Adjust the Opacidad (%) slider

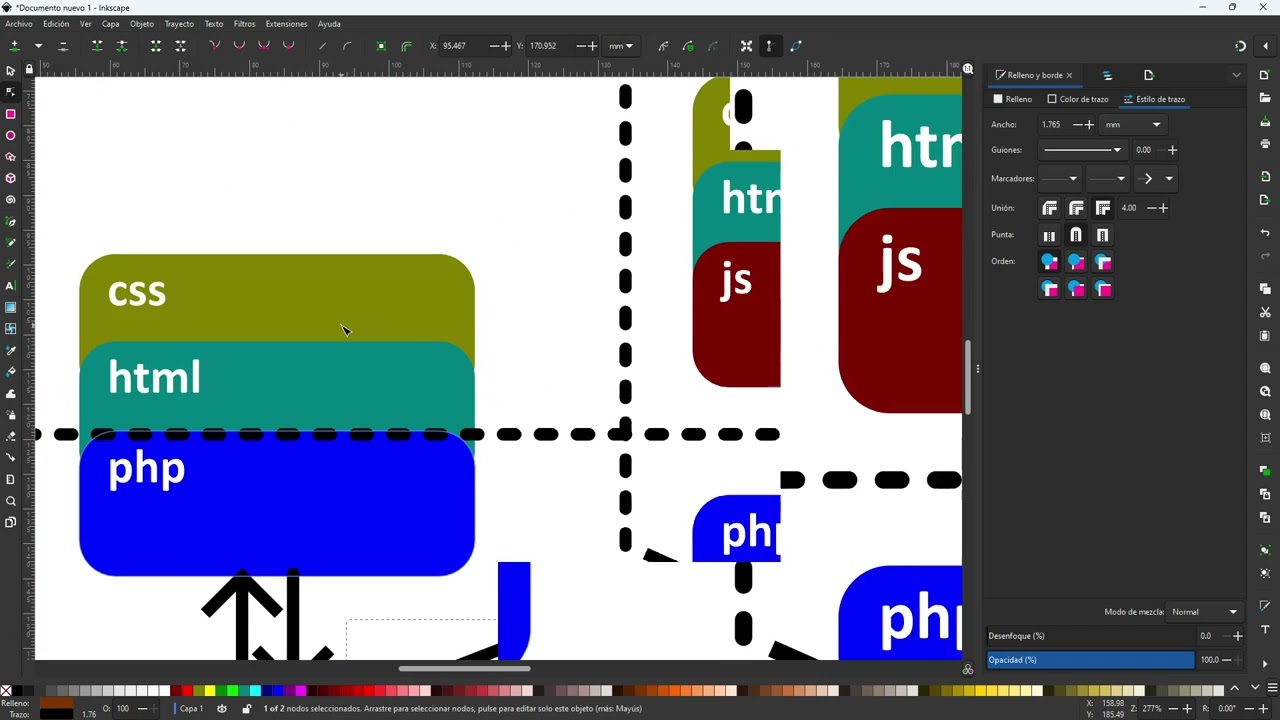[1091, 660]
